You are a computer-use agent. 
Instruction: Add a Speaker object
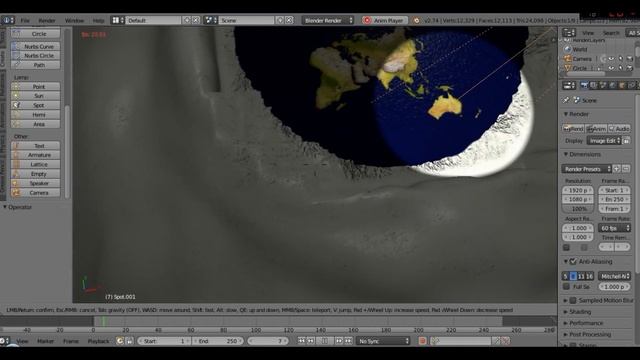tap(36, 183)
